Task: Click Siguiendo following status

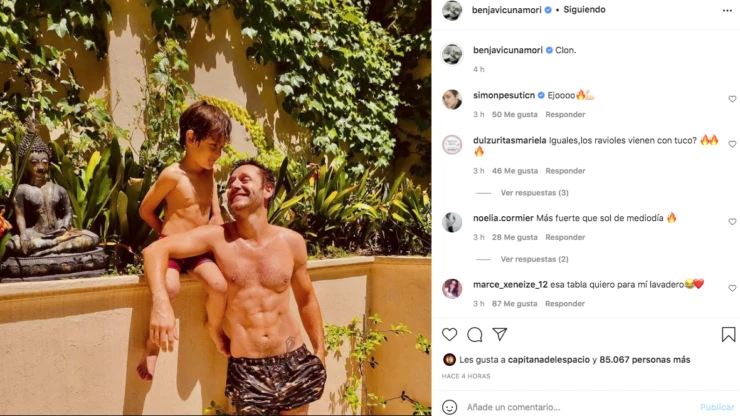Action: pyautogui.click(x=584, y=9)
